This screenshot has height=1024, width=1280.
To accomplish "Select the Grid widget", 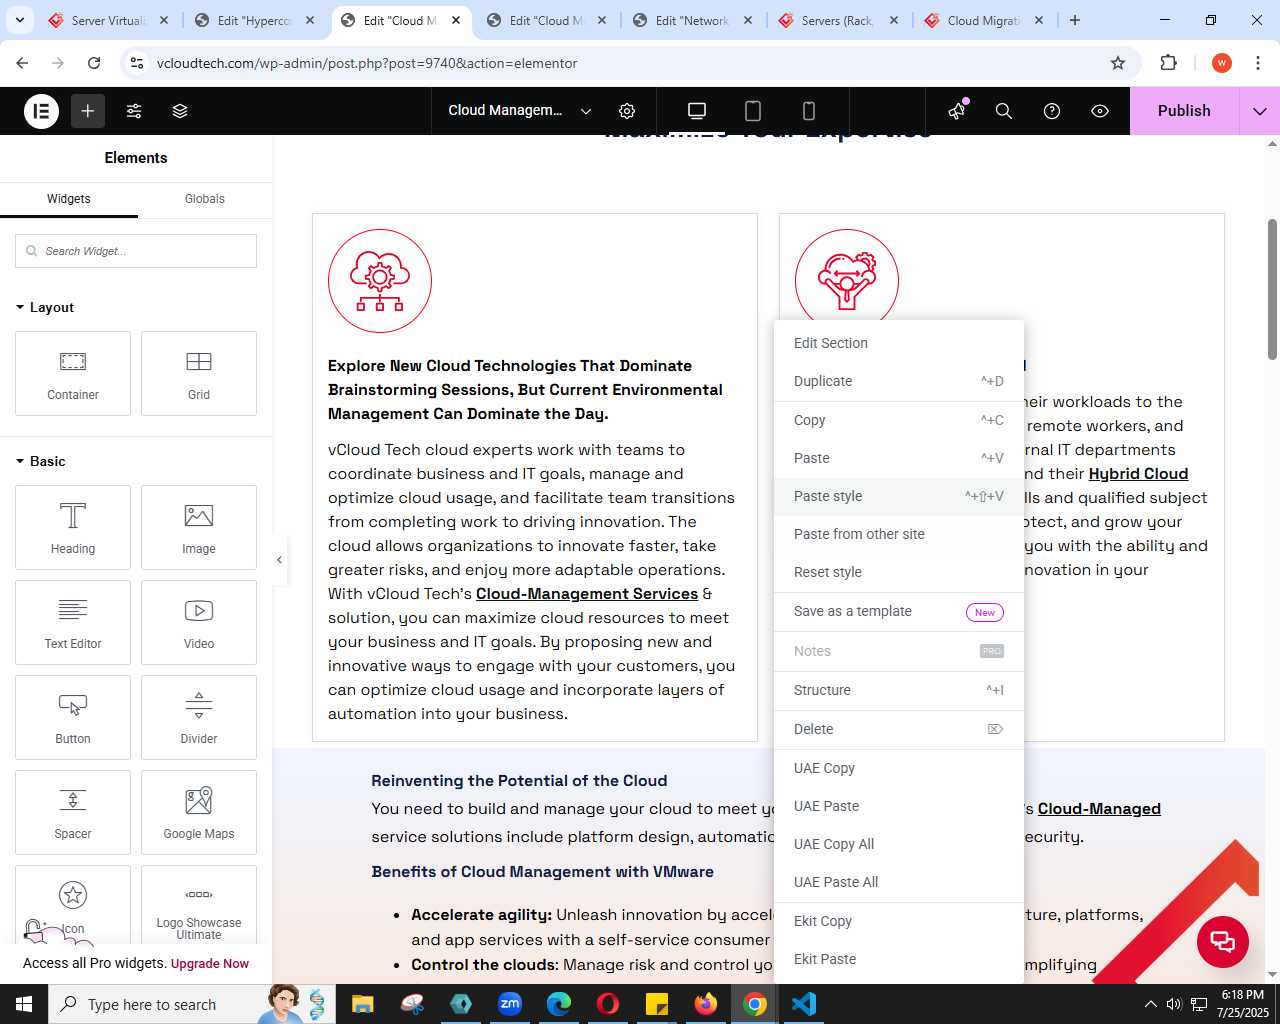I will [199, 374].
